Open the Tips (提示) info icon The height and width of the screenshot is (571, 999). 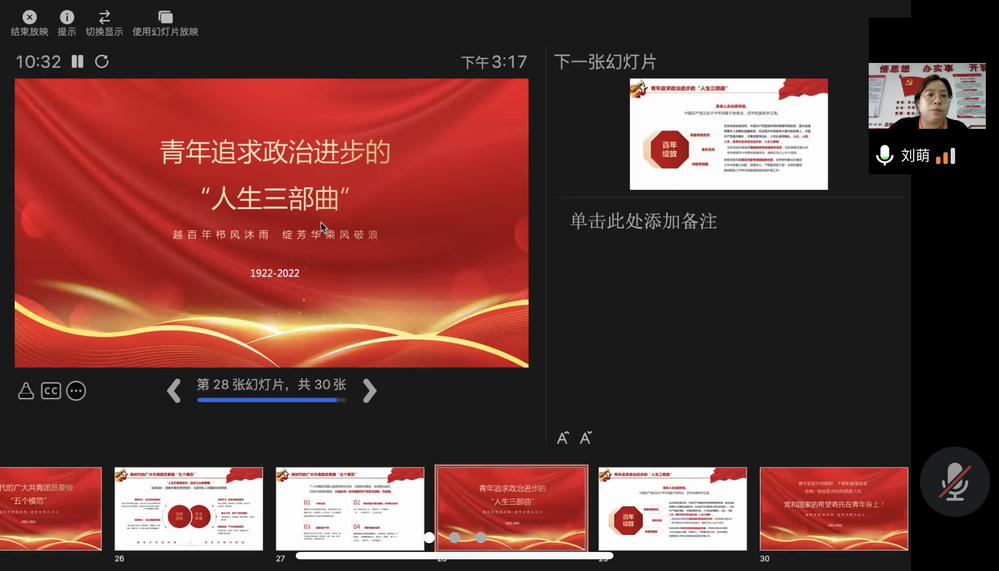pos(67,17)
